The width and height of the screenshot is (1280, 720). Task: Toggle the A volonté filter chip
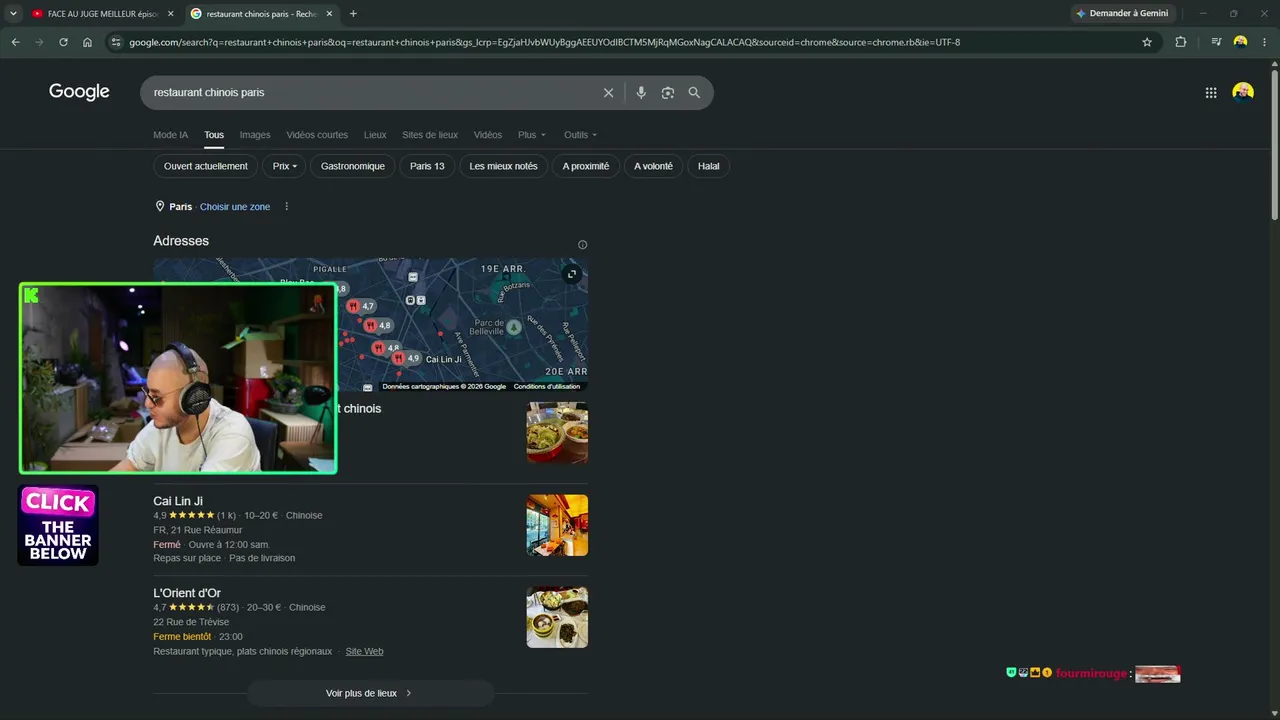click(653, 166)
